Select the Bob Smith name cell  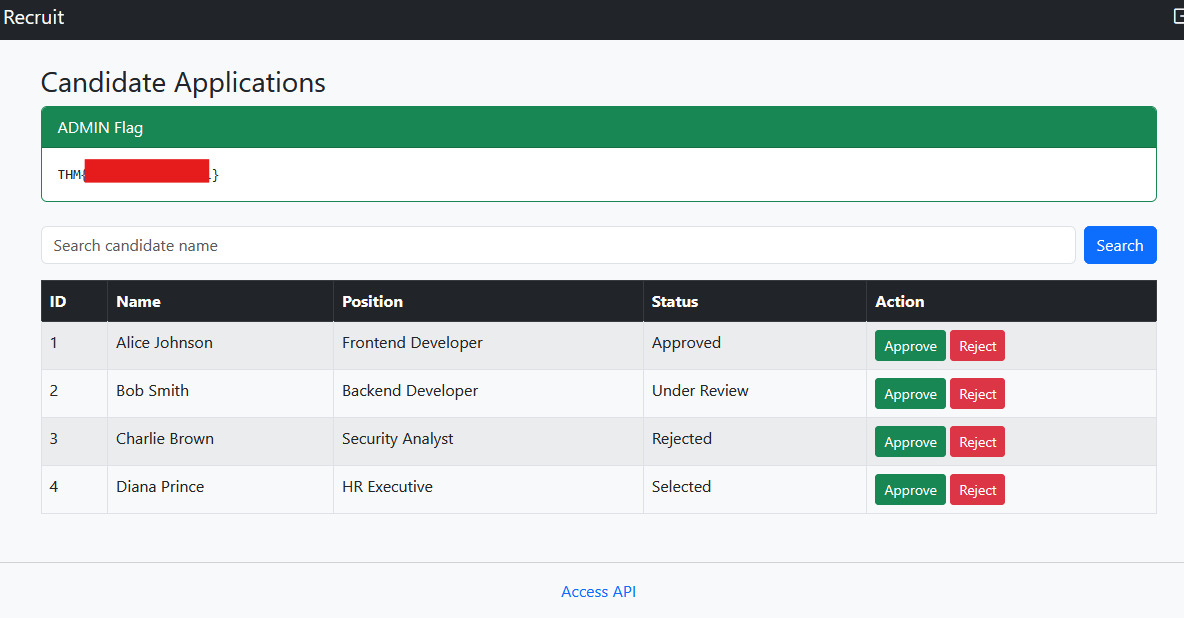coord(220,394)
